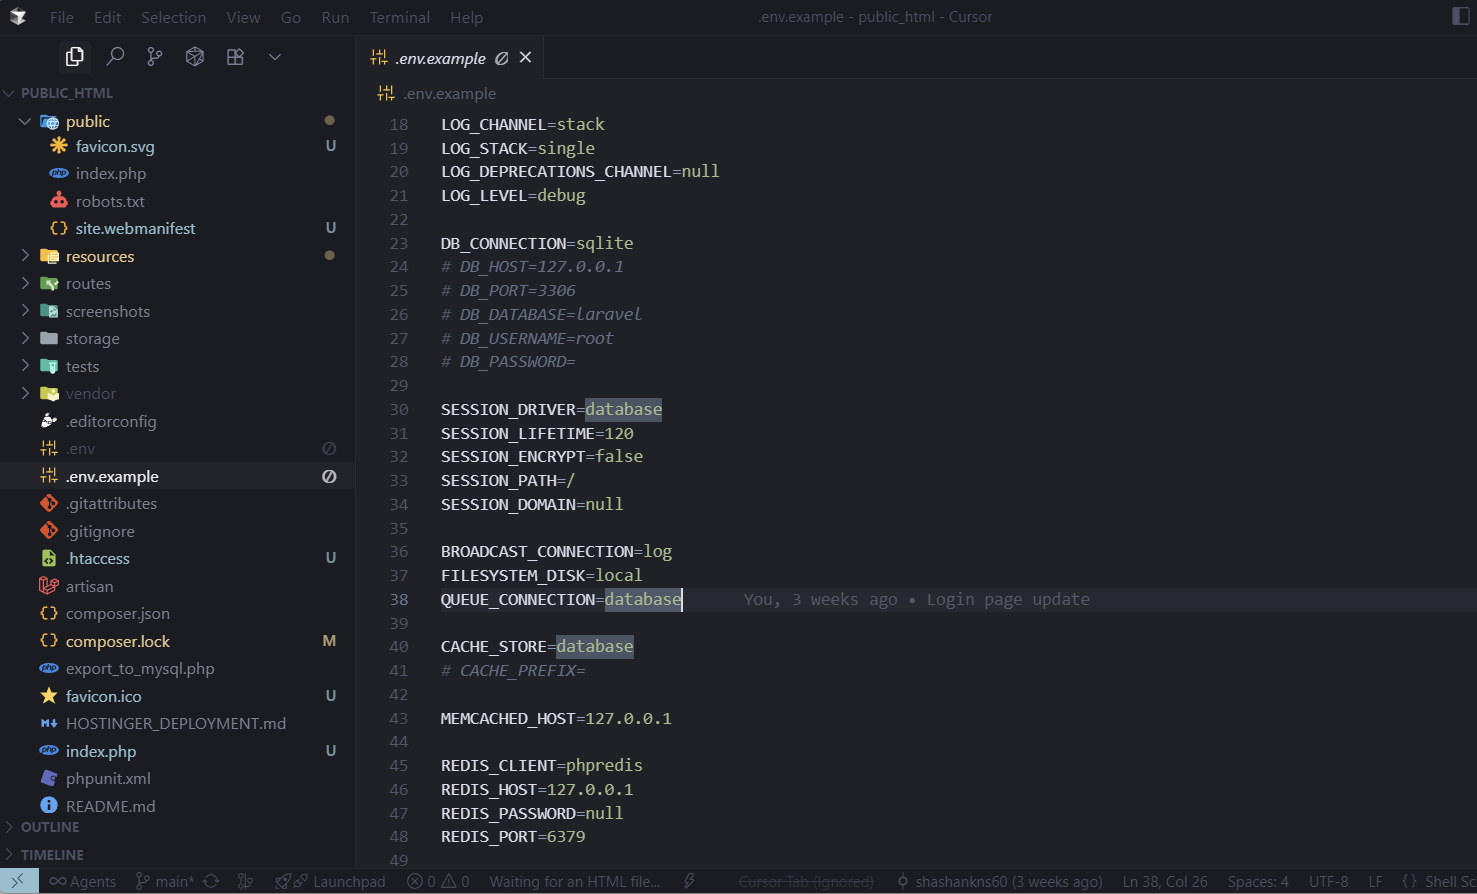Open the Search view in the activity bar

point(115,57)
